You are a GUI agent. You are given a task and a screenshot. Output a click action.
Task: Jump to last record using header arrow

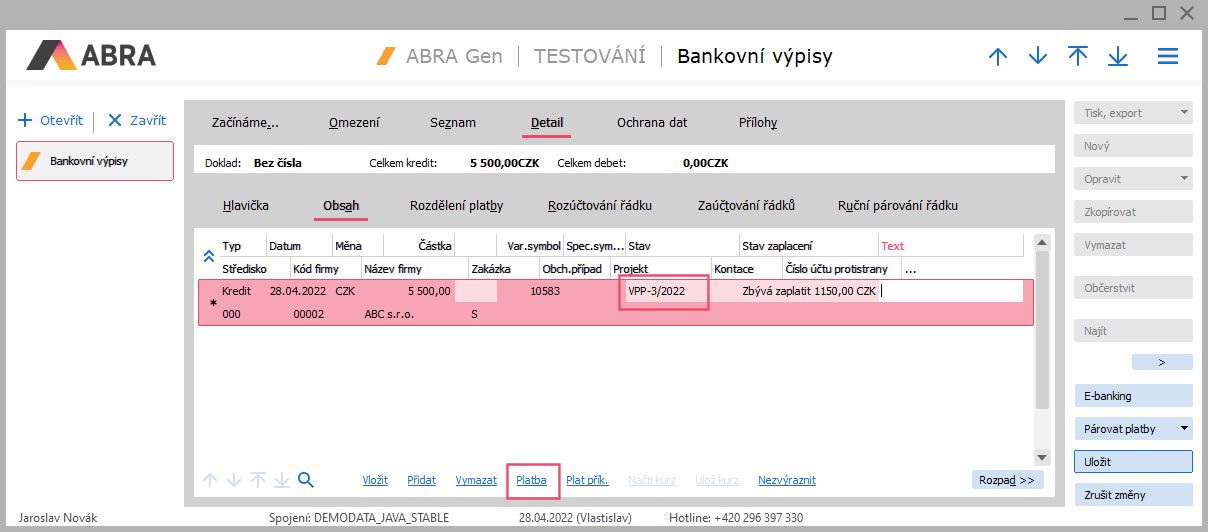point(1118,57)
